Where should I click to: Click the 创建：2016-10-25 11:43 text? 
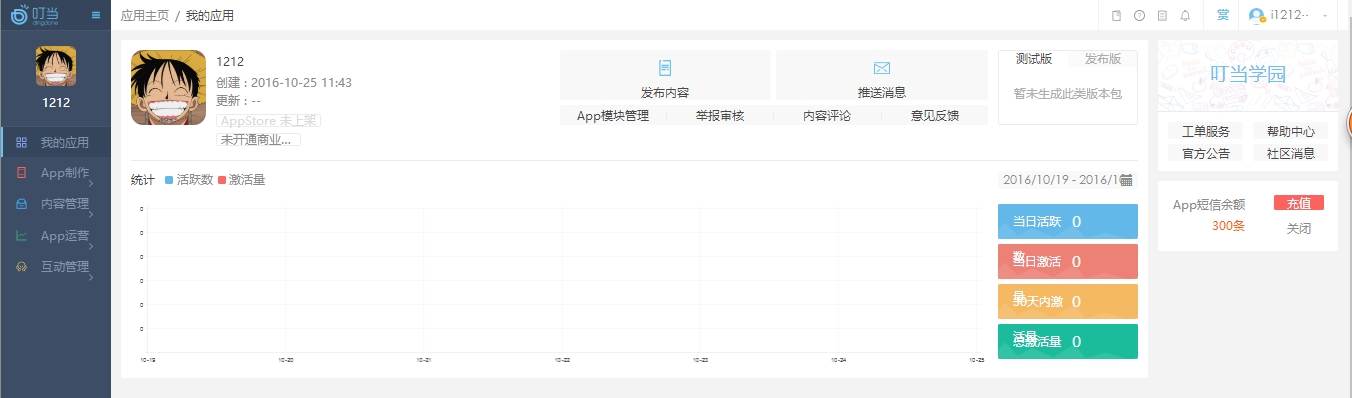284,82
